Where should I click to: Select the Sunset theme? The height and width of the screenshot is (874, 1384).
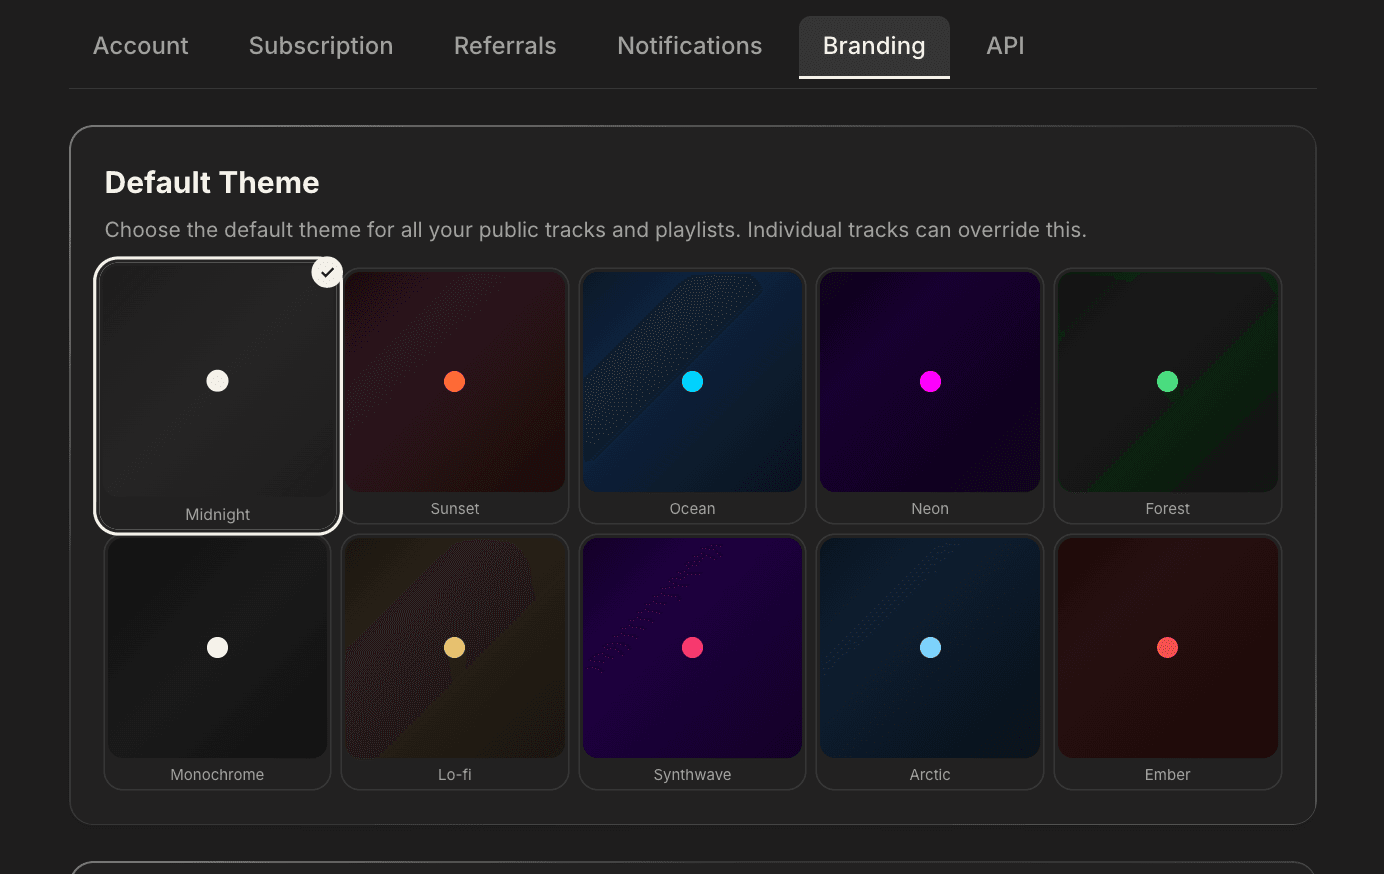[x=455, y=396]
